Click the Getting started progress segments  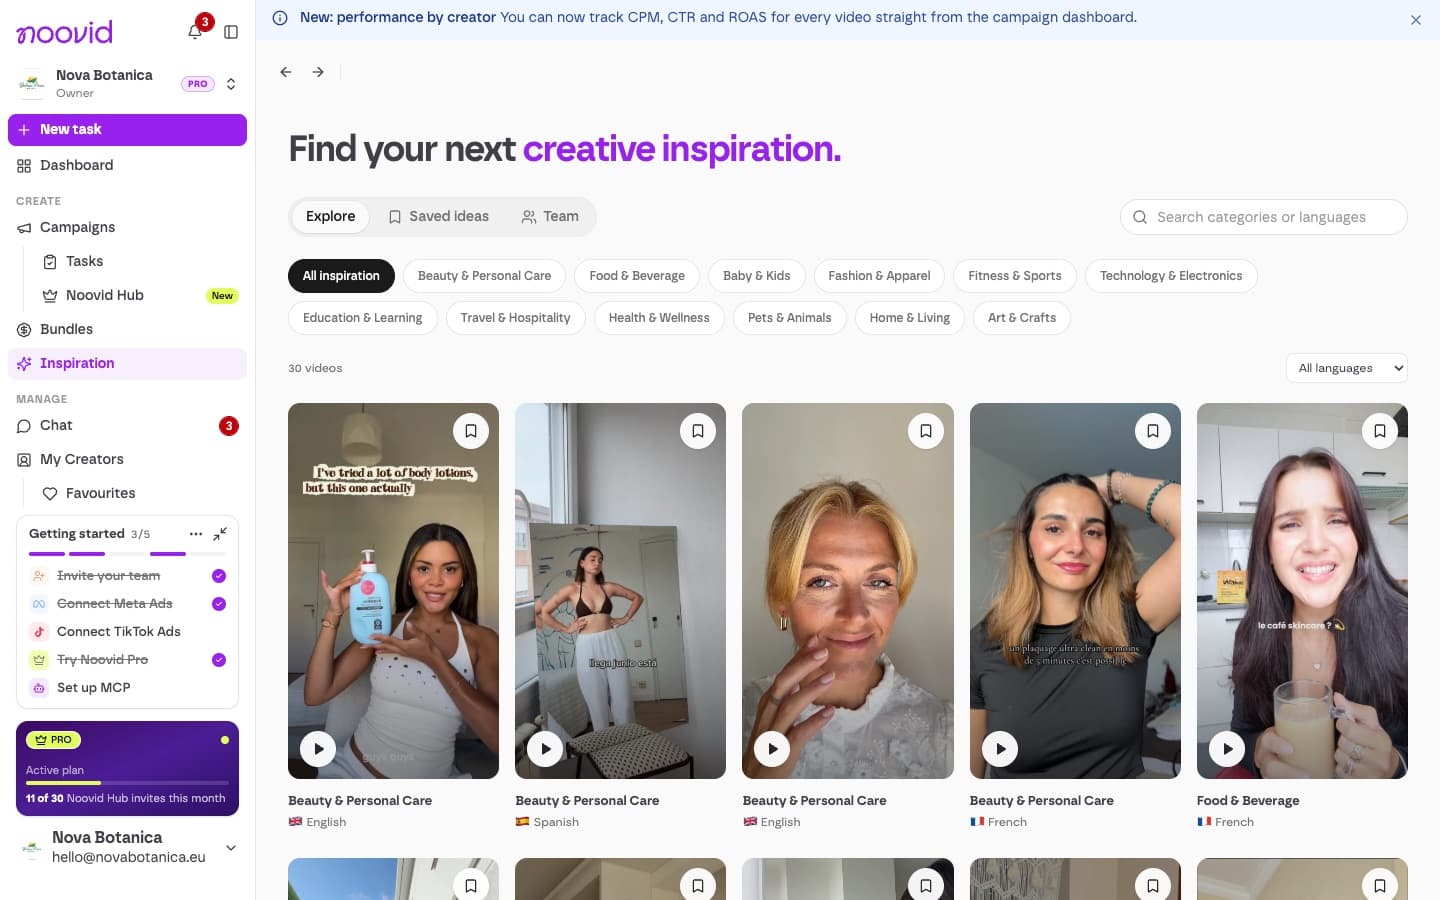127,554
